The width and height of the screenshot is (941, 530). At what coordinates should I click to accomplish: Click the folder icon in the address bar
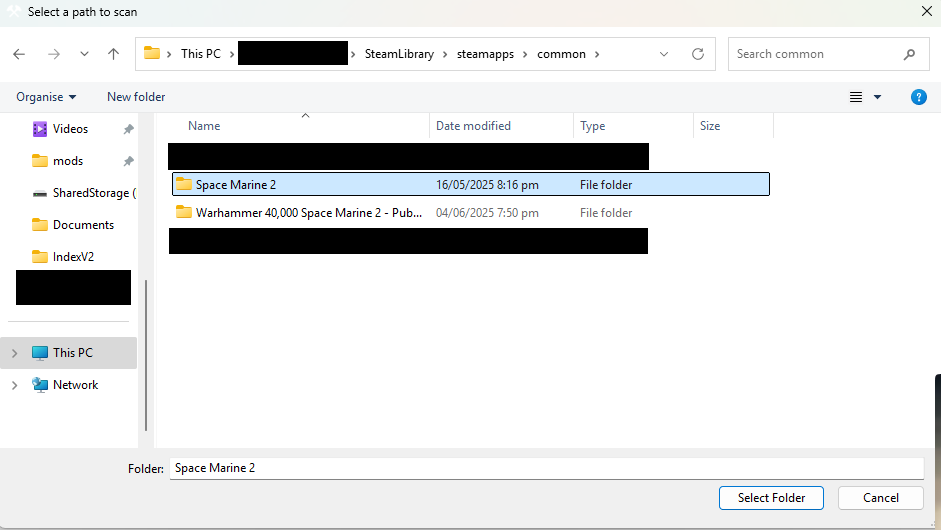point(152,53)
